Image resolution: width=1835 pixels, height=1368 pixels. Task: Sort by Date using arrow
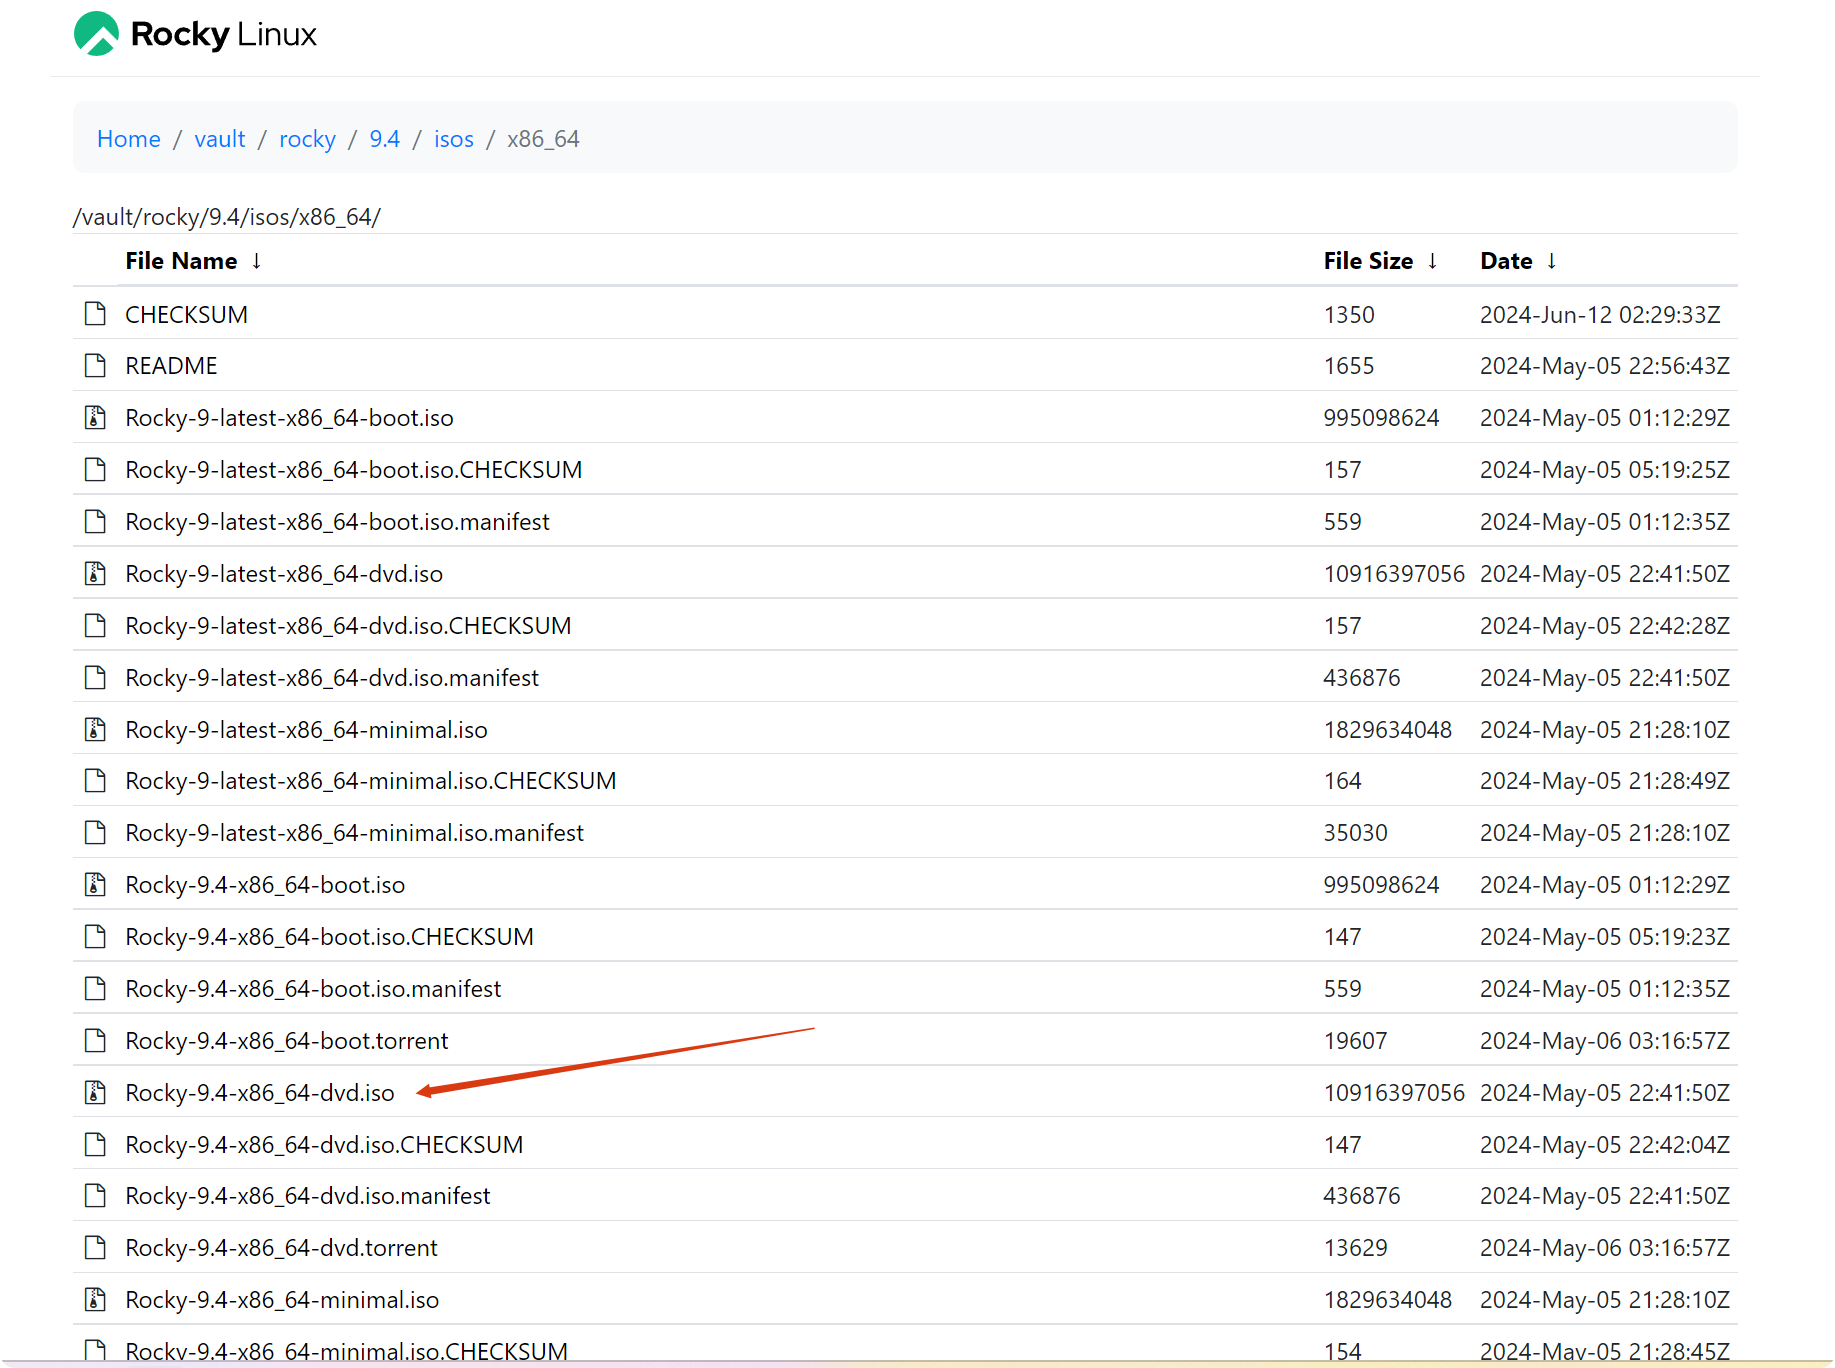[x=1552, y=261]
